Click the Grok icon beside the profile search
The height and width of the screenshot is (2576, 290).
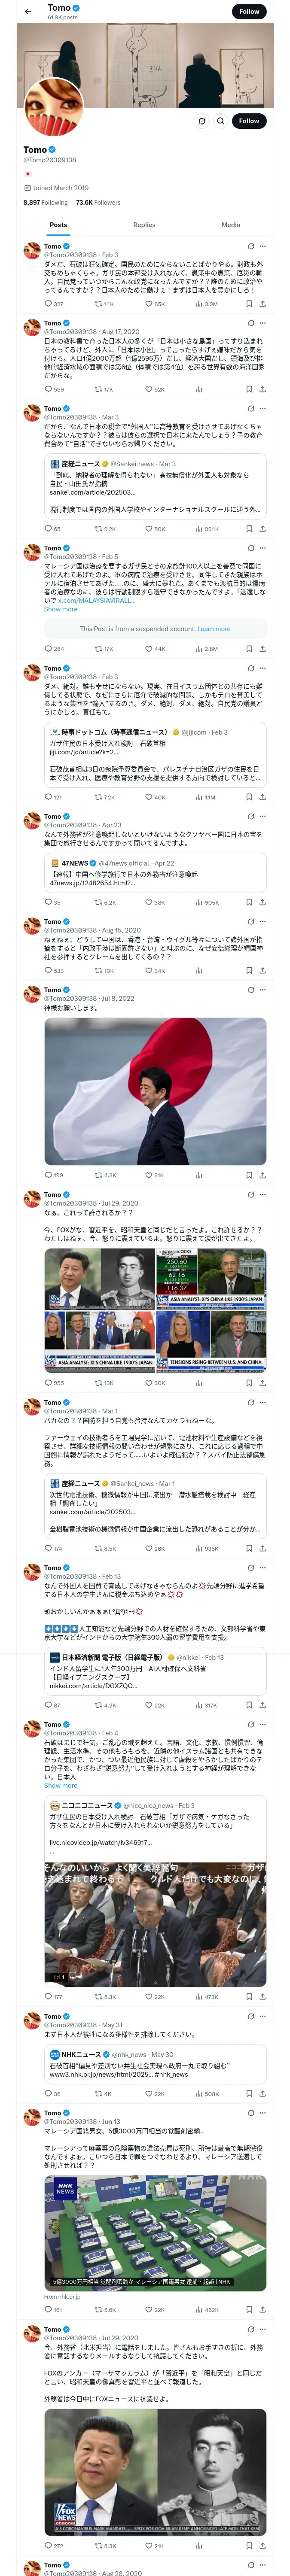[x=201, y=121]
